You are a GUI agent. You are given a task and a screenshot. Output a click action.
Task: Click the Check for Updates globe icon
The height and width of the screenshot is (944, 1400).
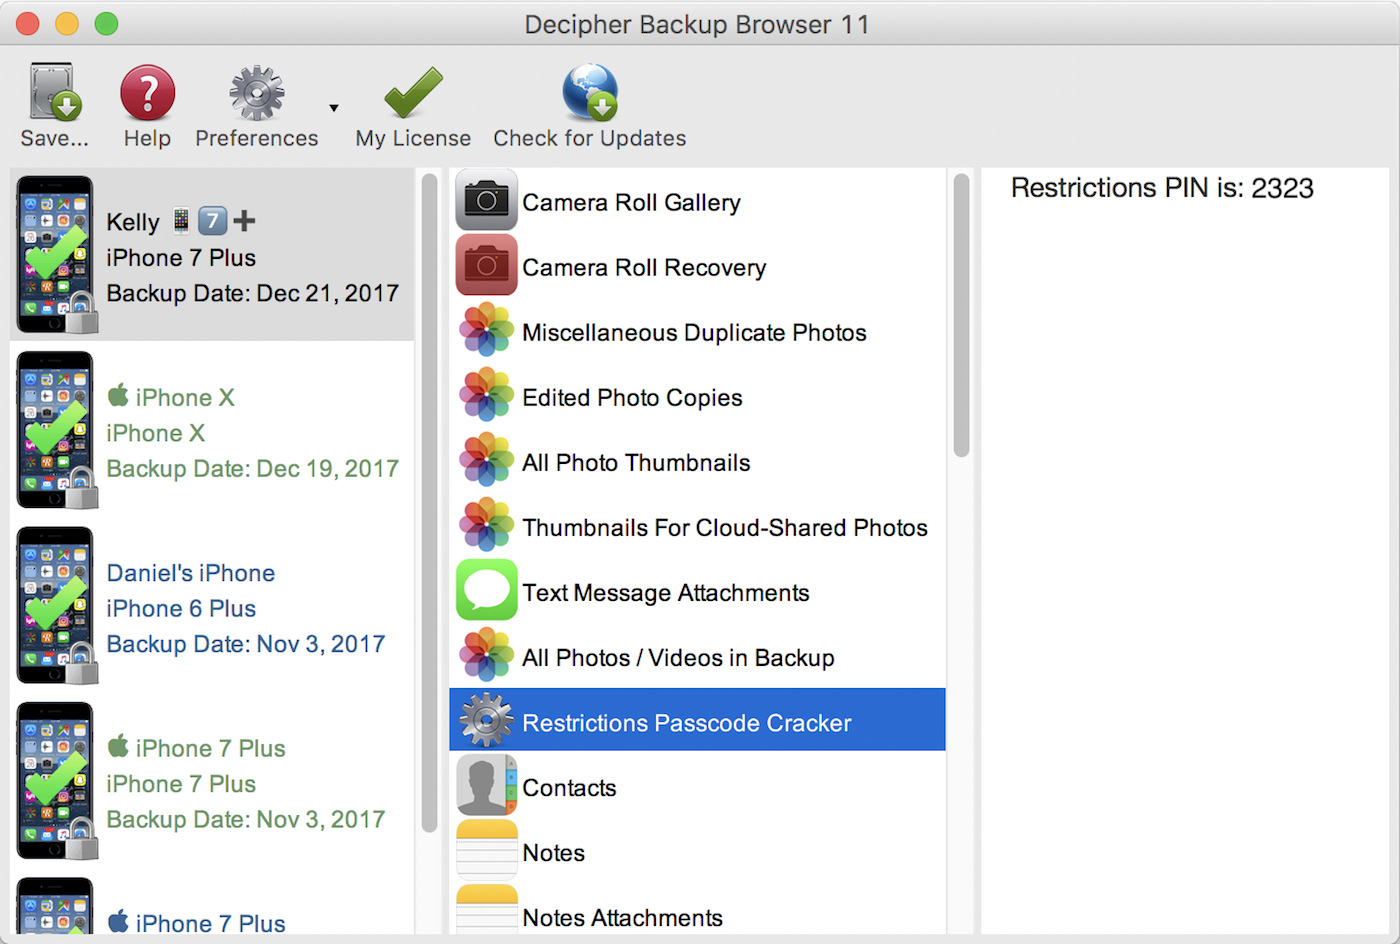coord(590,92)
